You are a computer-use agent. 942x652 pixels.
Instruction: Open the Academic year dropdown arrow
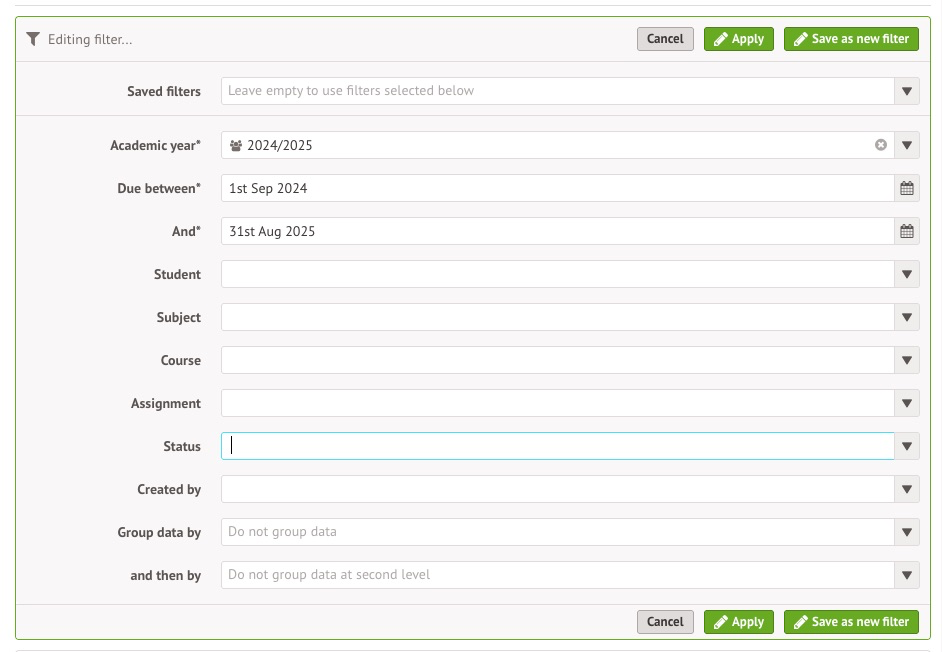906,145
